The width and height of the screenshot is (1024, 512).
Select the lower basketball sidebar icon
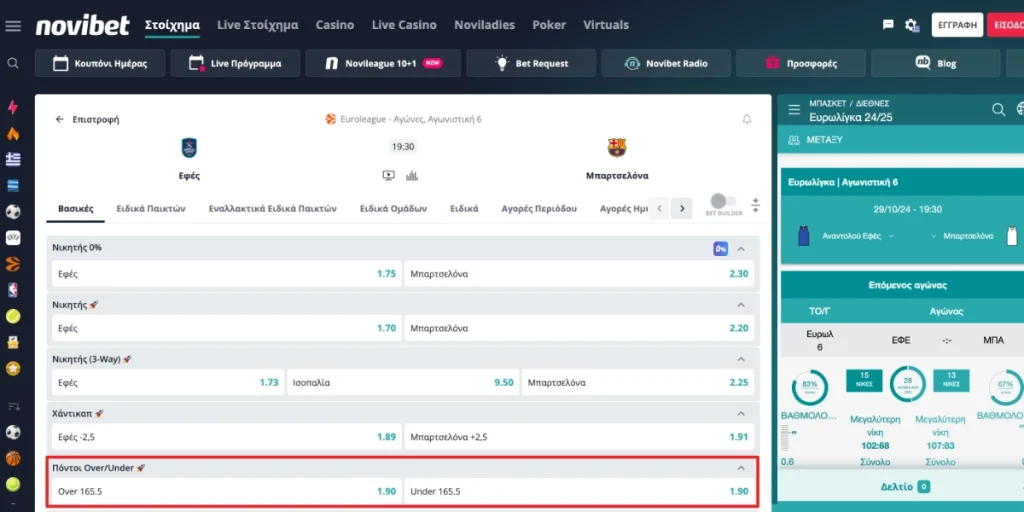click(x=12, y=458)
